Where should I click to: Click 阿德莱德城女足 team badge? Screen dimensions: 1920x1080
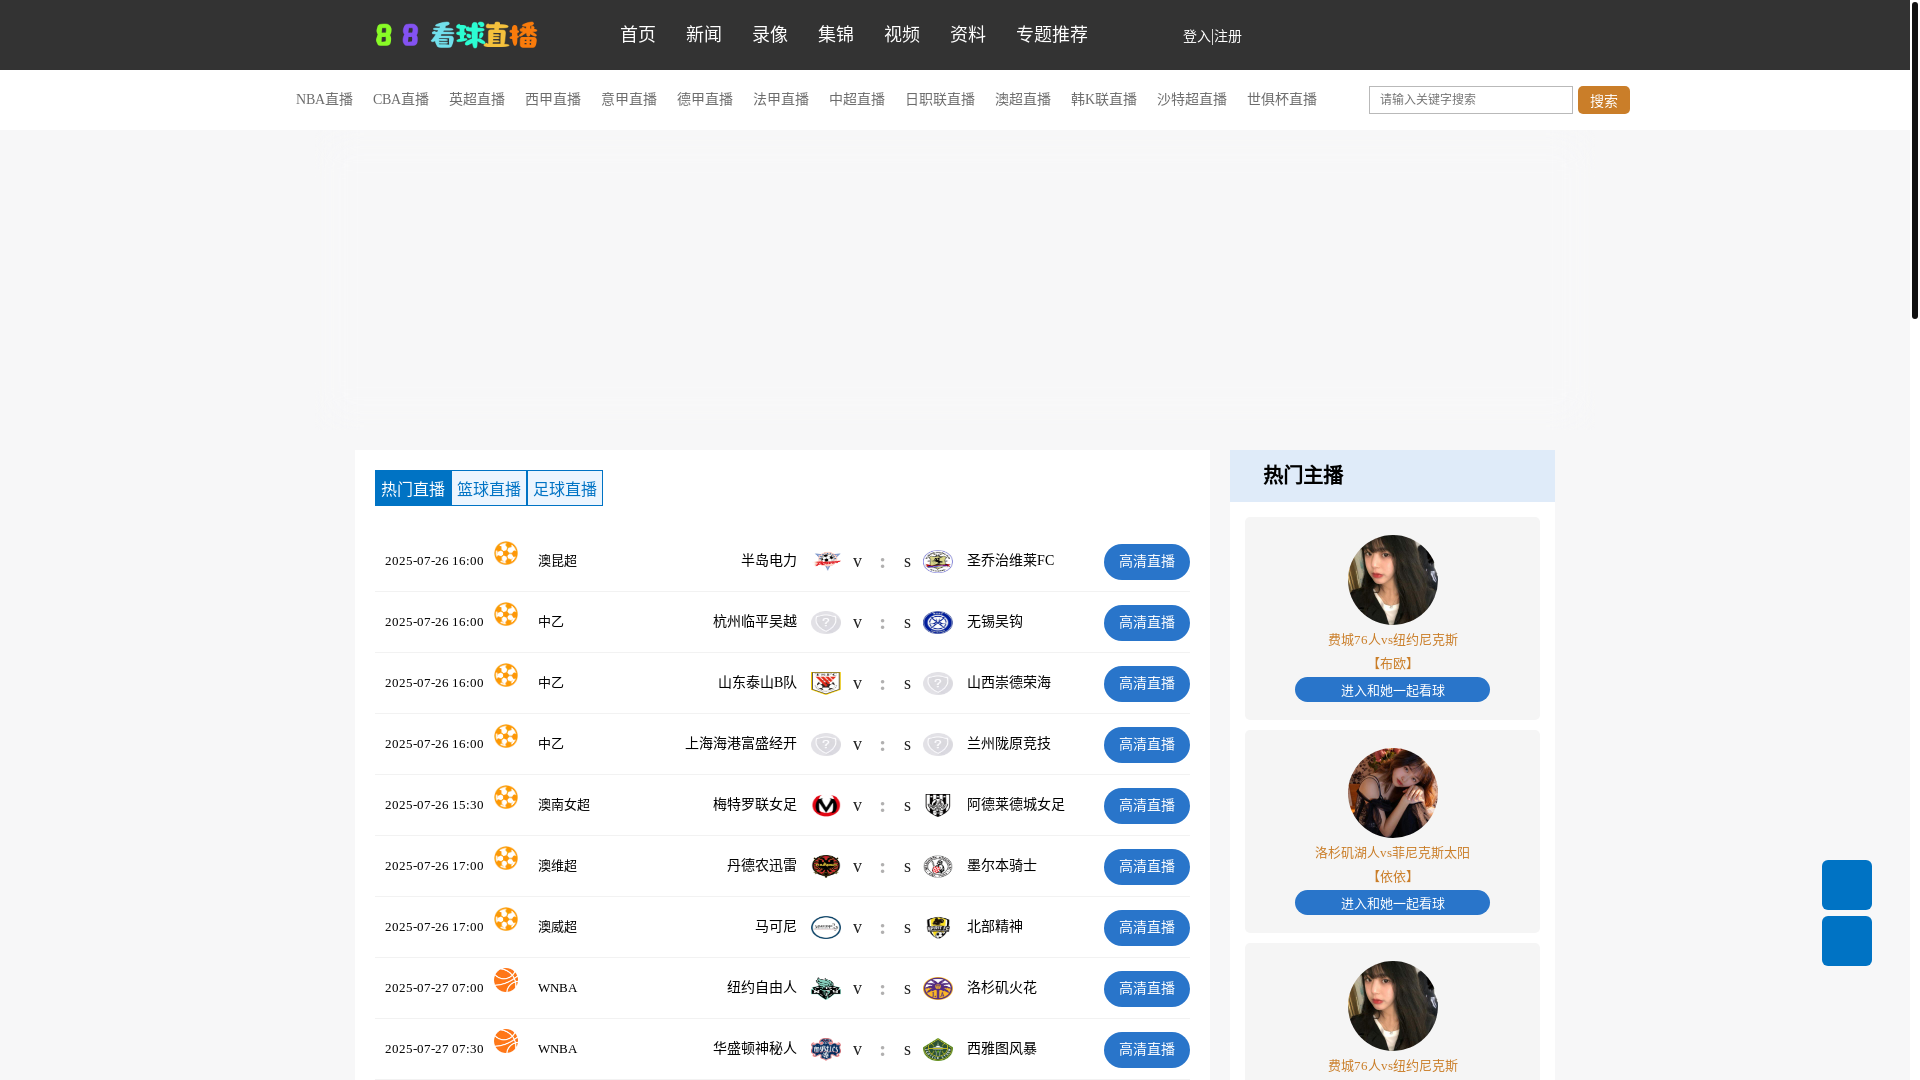pos(938,805)
